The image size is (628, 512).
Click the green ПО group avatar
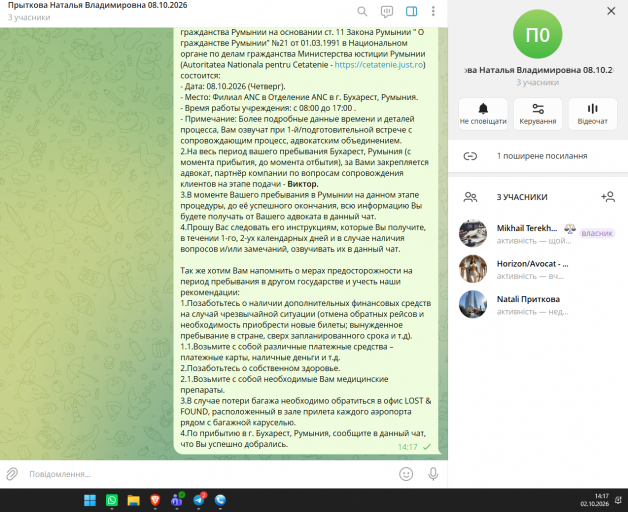pos(537,34)
